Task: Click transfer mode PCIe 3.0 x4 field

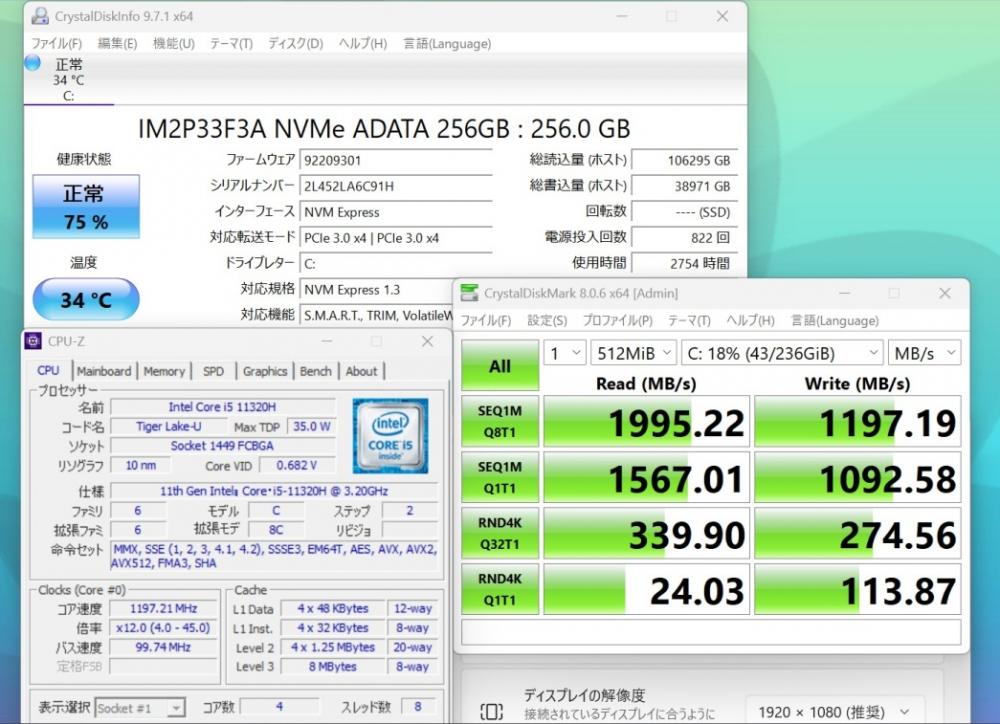Action: tap(395, 237)
